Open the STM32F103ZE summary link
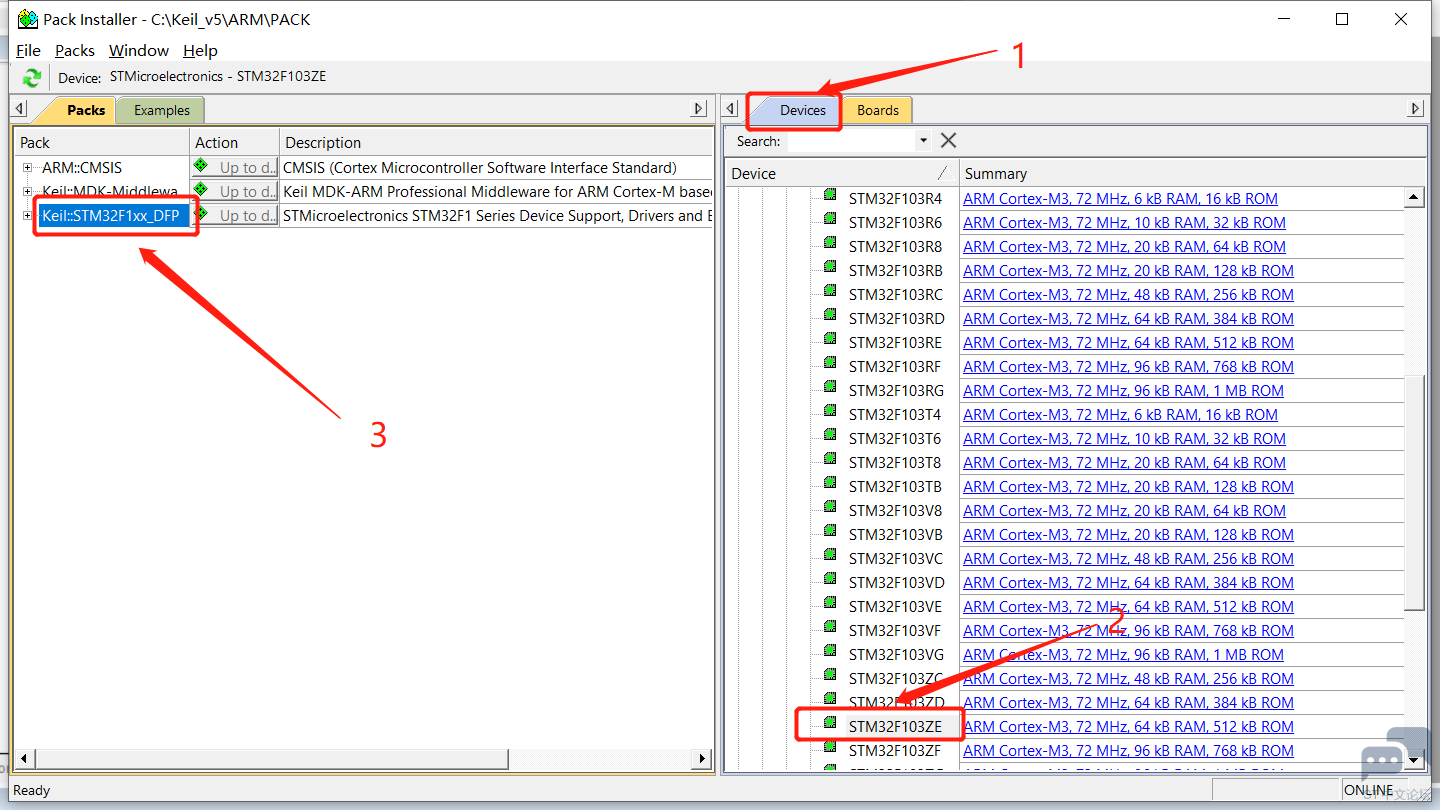 (1128, 727)
